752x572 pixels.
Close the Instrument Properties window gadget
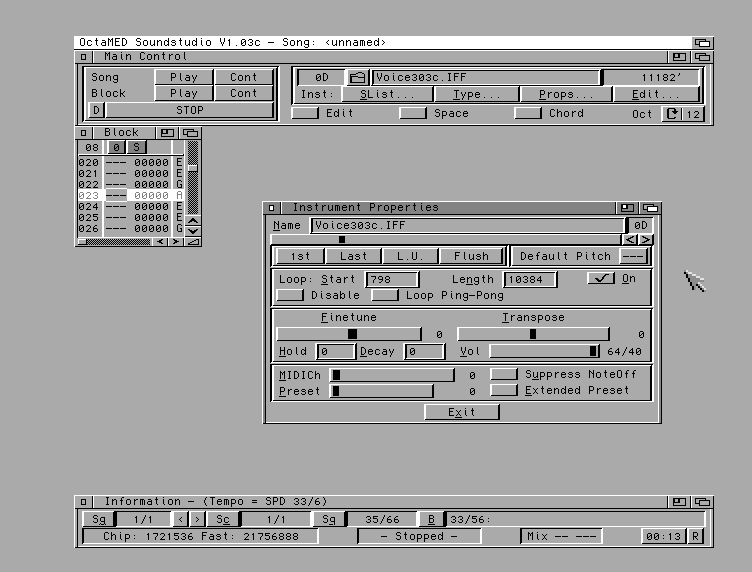[271, 208]
